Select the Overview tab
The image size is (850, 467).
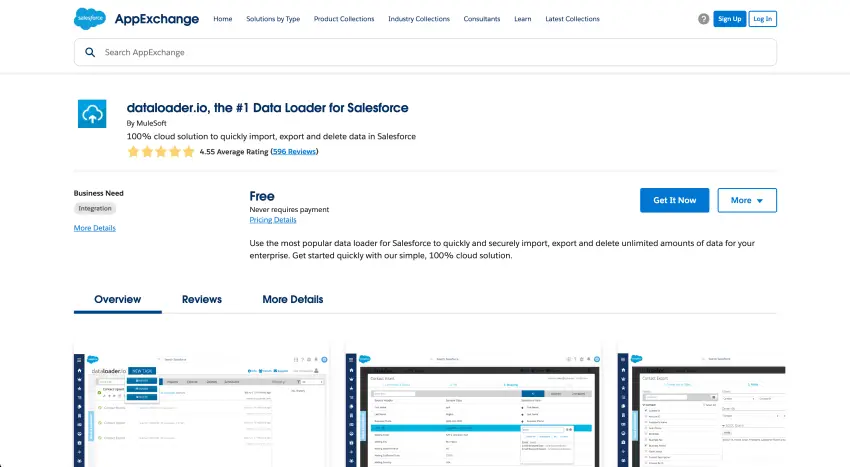point(118,299)
